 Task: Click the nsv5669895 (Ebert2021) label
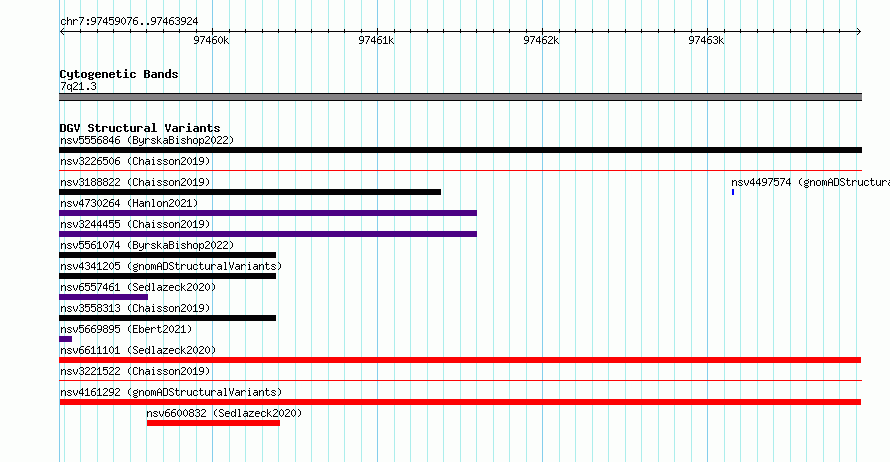tap(126, 329)
